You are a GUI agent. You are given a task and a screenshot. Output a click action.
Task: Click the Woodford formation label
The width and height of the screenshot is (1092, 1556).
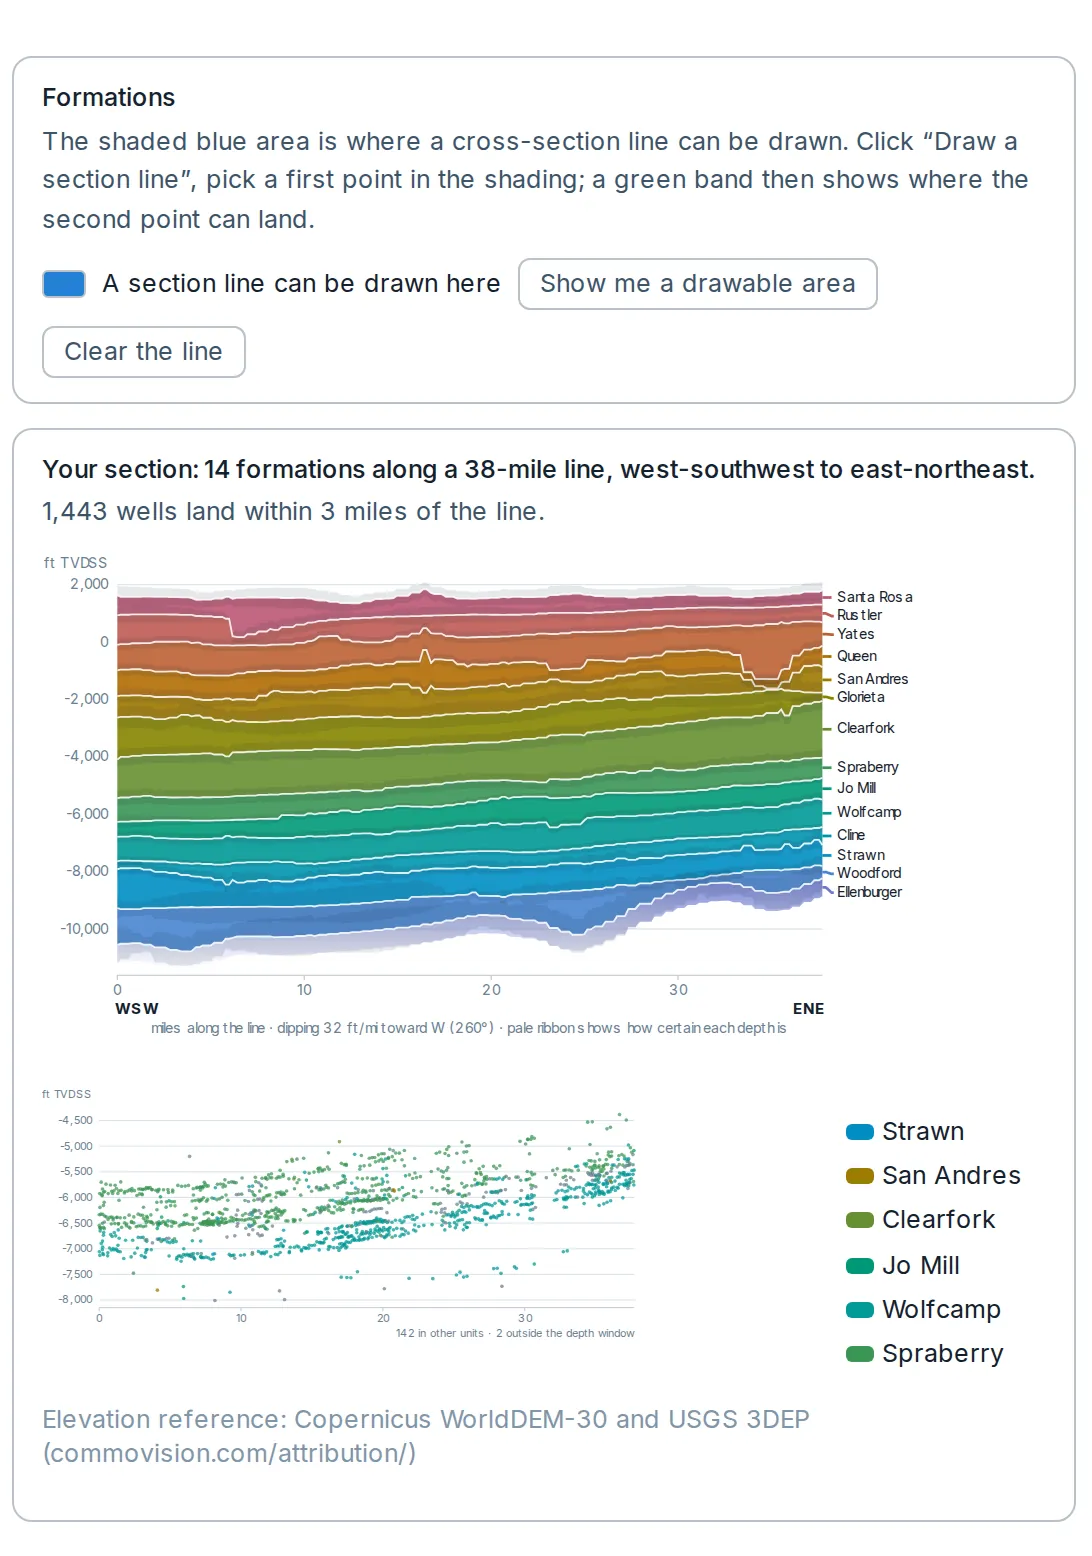(x=869, y=873)
